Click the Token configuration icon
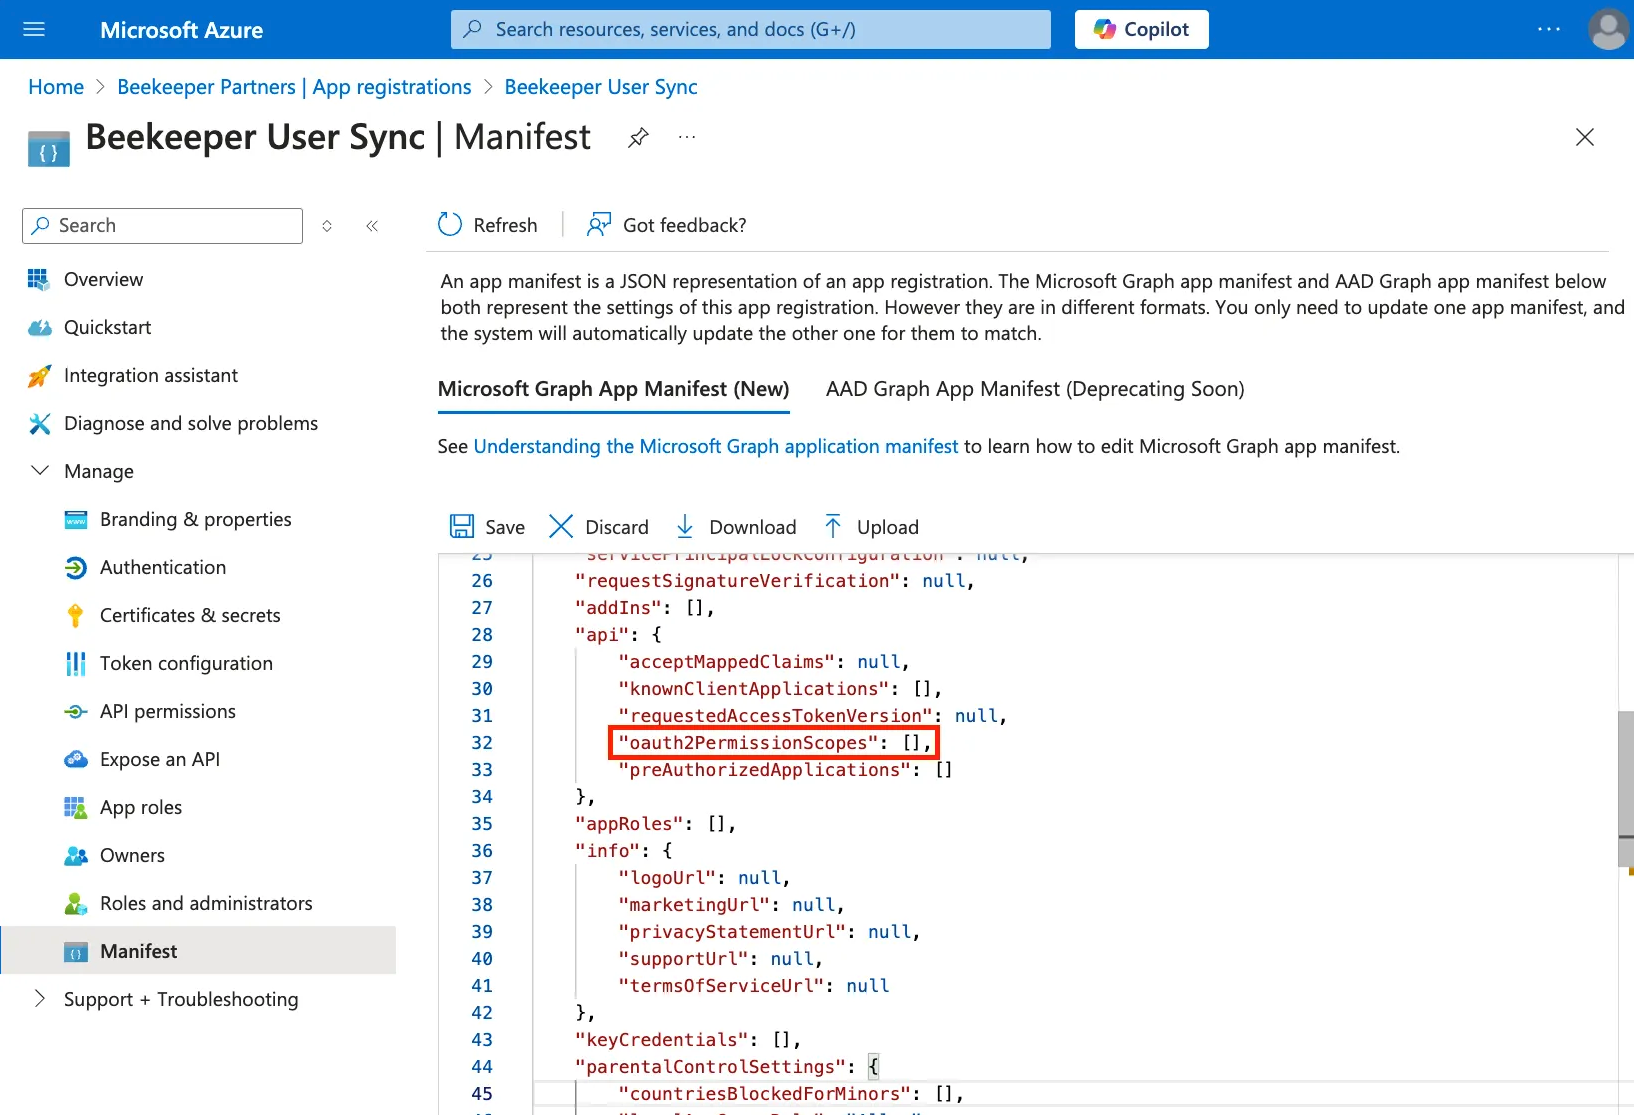 pos(75,664)
